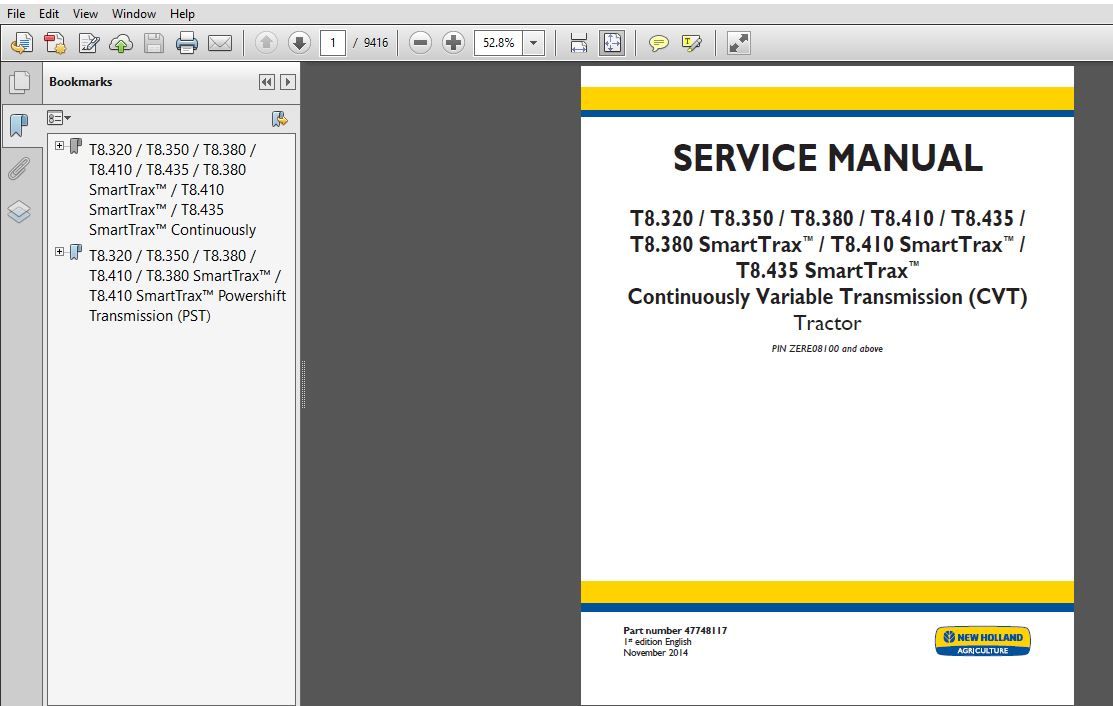Select the Sticky Note comment tool
The height and width of the screenshot is (706, 1113).
[x=657, y=42]
